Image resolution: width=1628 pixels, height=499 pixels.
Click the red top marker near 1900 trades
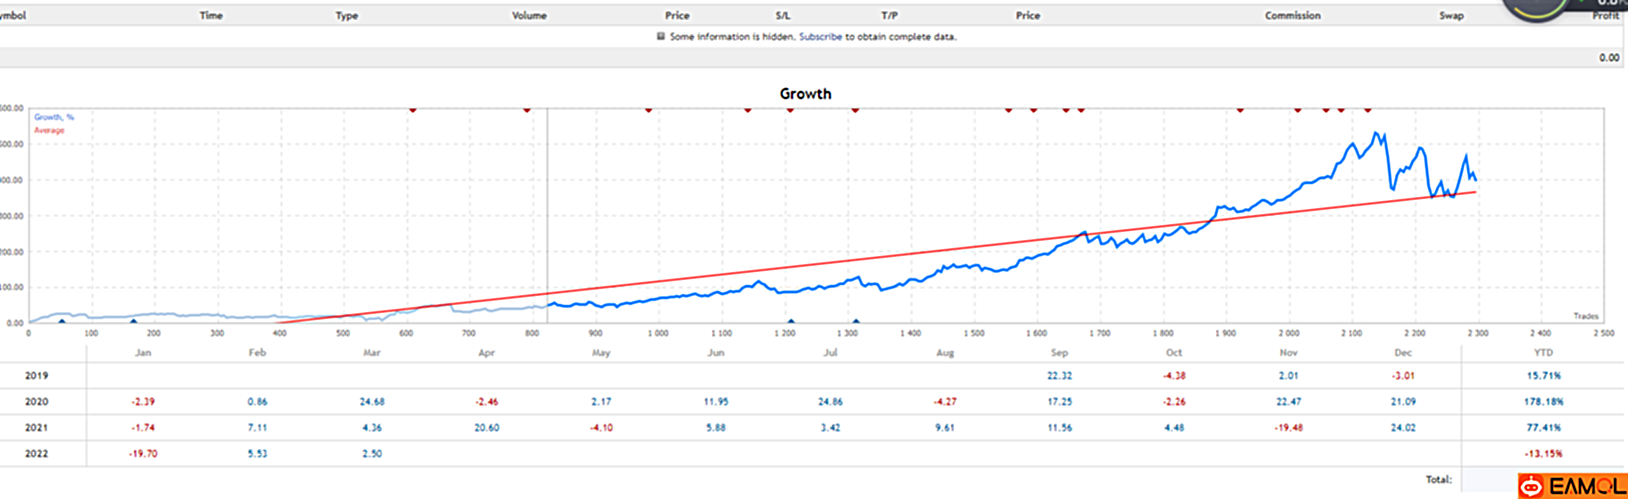pyautogui.click(x=1240, y=109)
